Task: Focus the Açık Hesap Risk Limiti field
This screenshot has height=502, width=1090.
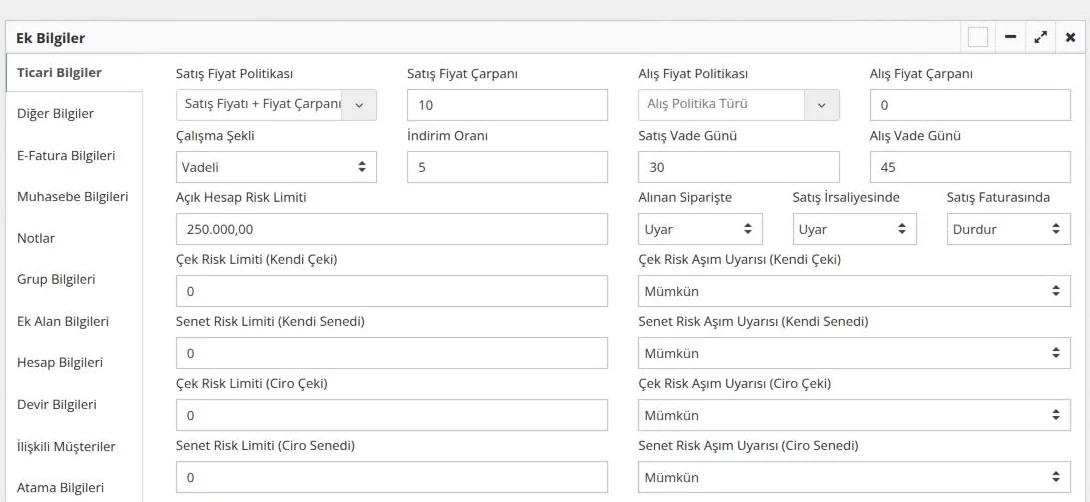Action: tap(392, 229)
